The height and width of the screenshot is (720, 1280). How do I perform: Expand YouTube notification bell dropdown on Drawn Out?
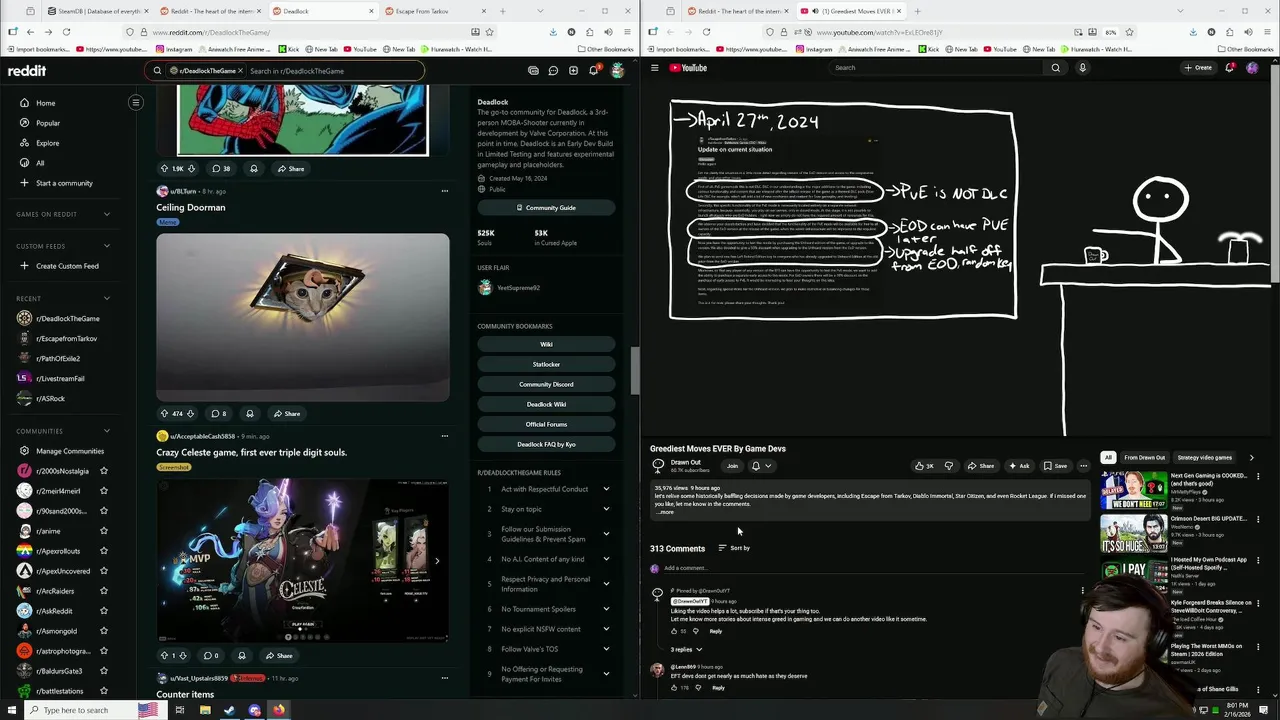[x=761, y=466]
